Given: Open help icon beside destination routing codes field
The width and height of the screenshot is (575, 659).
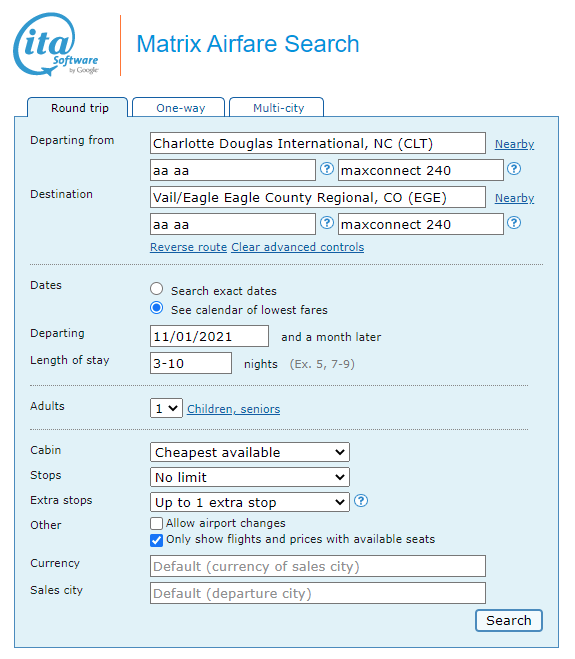Looking at the screenshot, I should 327,223.
